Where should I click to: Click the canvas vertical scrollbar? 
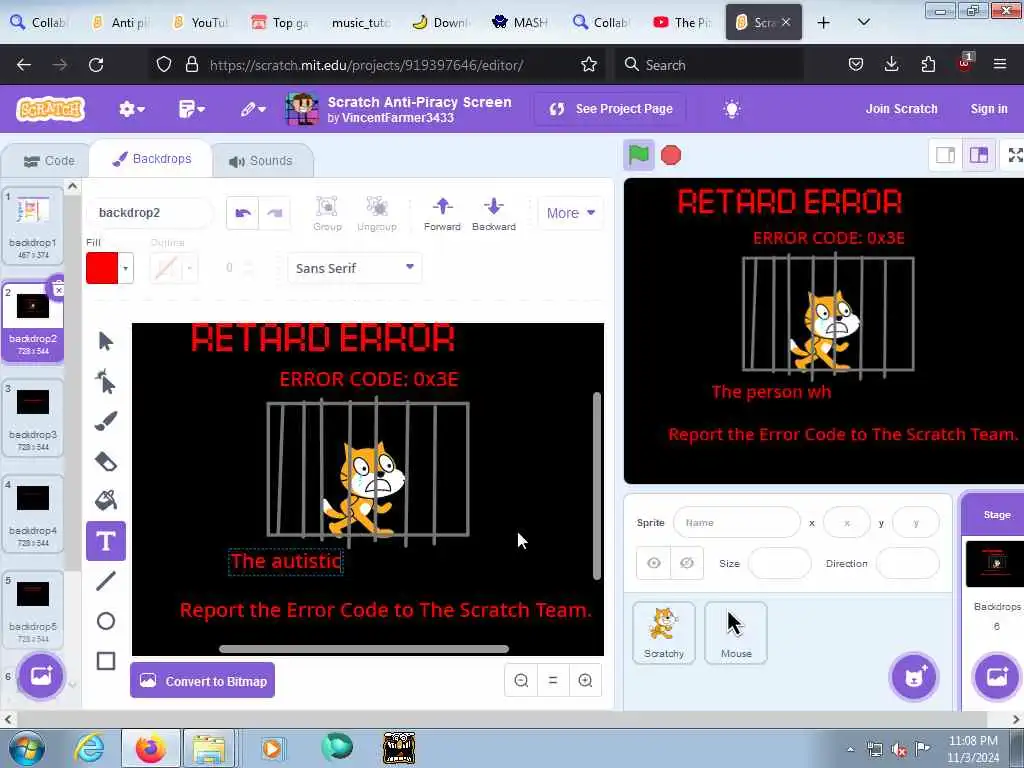pyautogui.click(x=596, y=486)
